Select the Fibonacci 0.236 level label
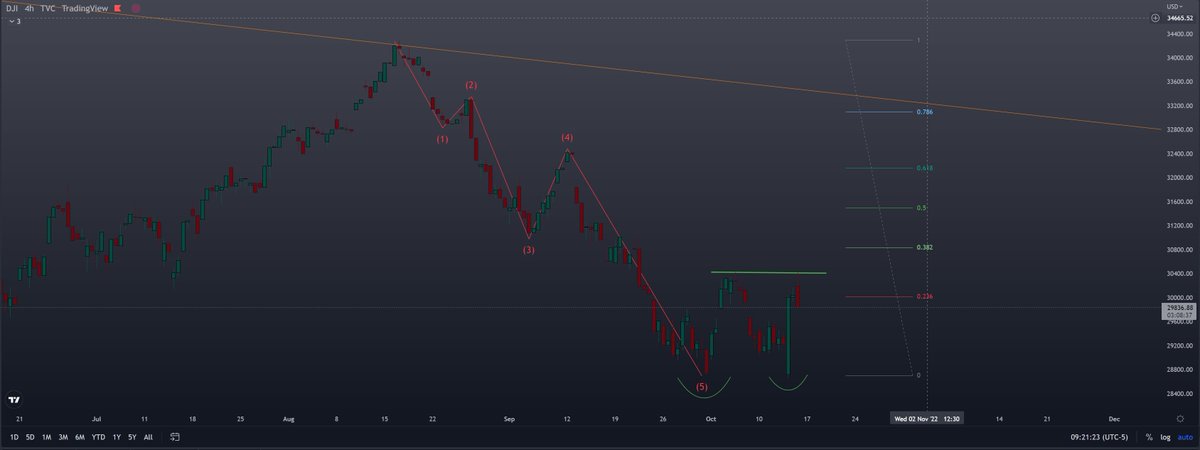 click(925, 296)
